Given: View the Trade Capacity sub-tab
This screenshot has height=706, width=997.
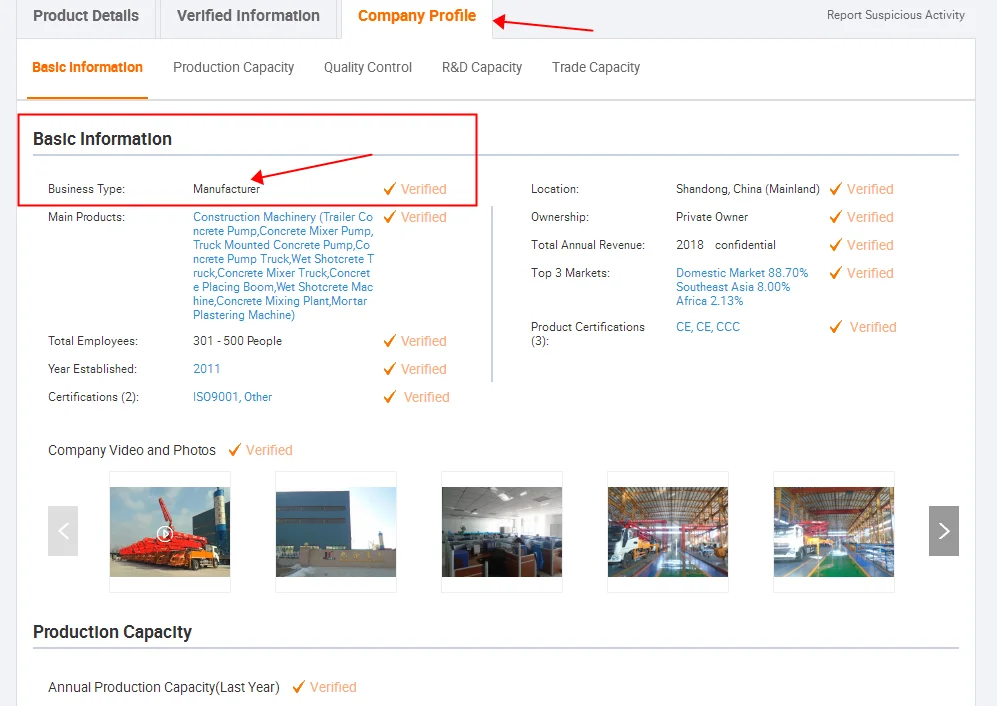Looking at the screenshot, I should pos(595,68).
